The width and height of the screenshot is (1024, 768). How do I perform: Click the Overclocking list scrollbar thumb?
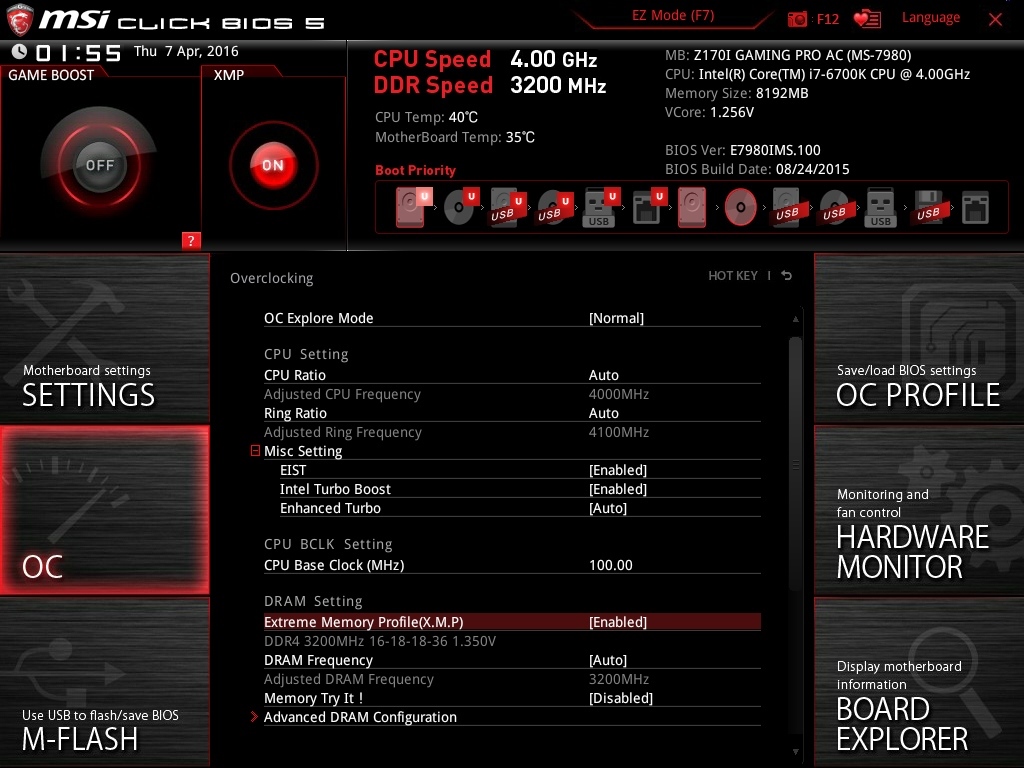point(795,464)
